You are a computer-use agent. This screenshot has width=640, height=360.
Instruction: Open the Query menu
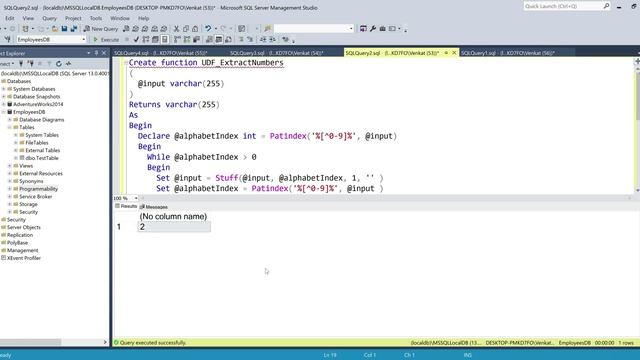(x=49, y=18)
